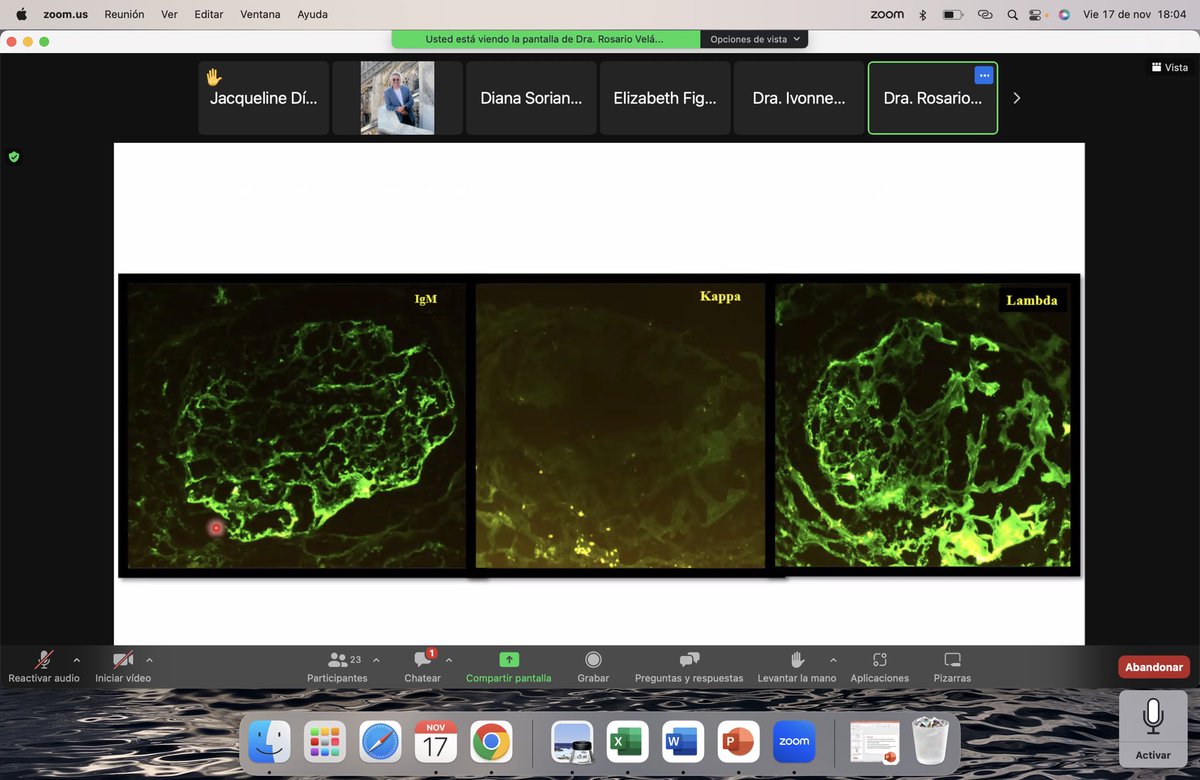Screen dimensions: 1200x780
Task: Expand audio options arrow next to Reactivar audio
Action: pos(76,660)
